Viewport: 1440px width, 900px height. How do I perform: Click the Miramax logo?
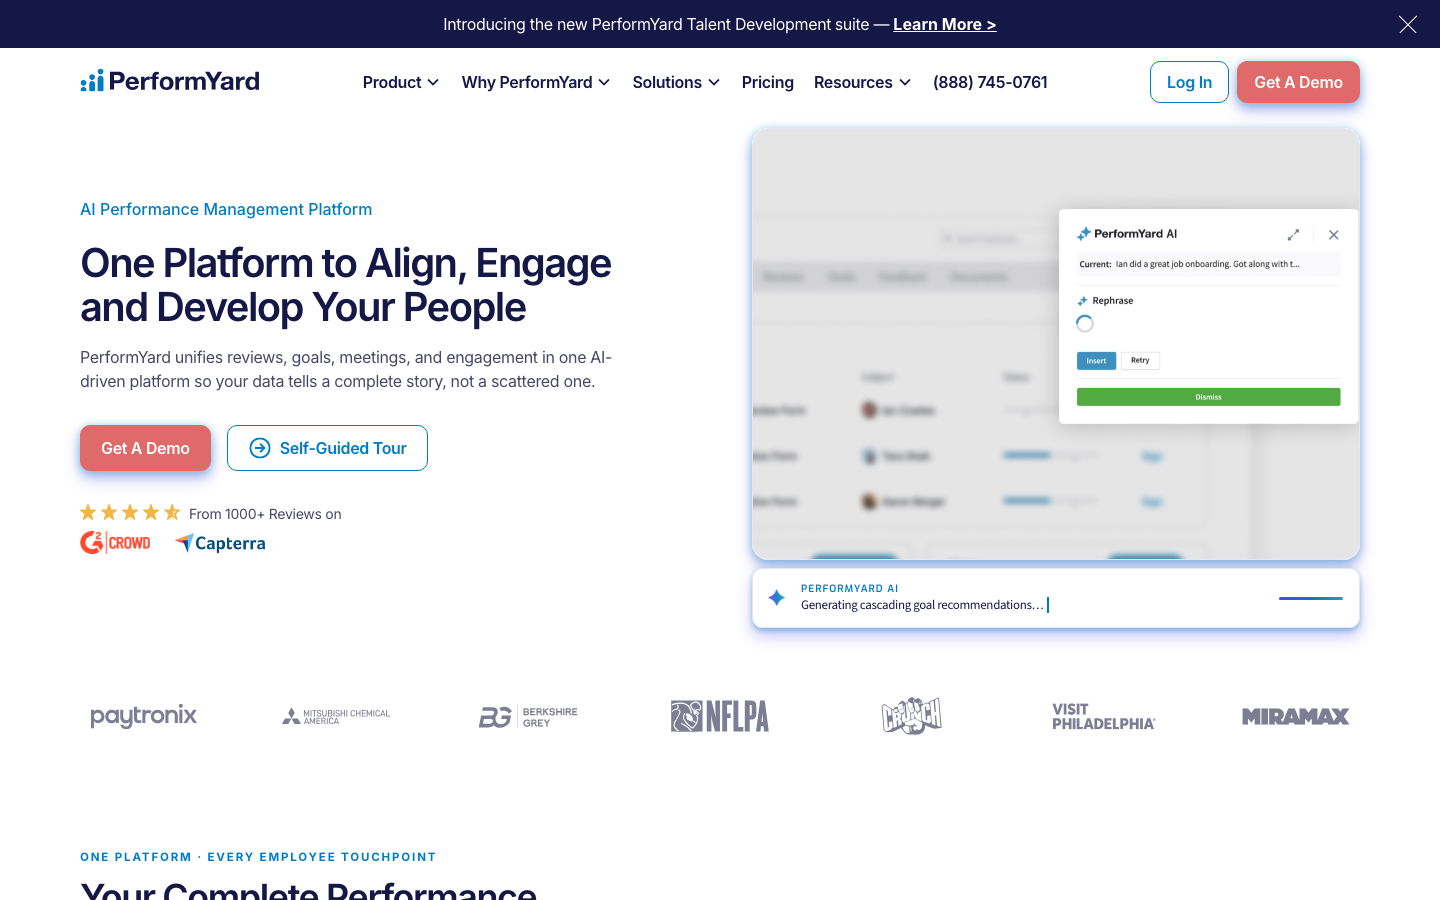pyautogui.click(x=1296, y=716)
